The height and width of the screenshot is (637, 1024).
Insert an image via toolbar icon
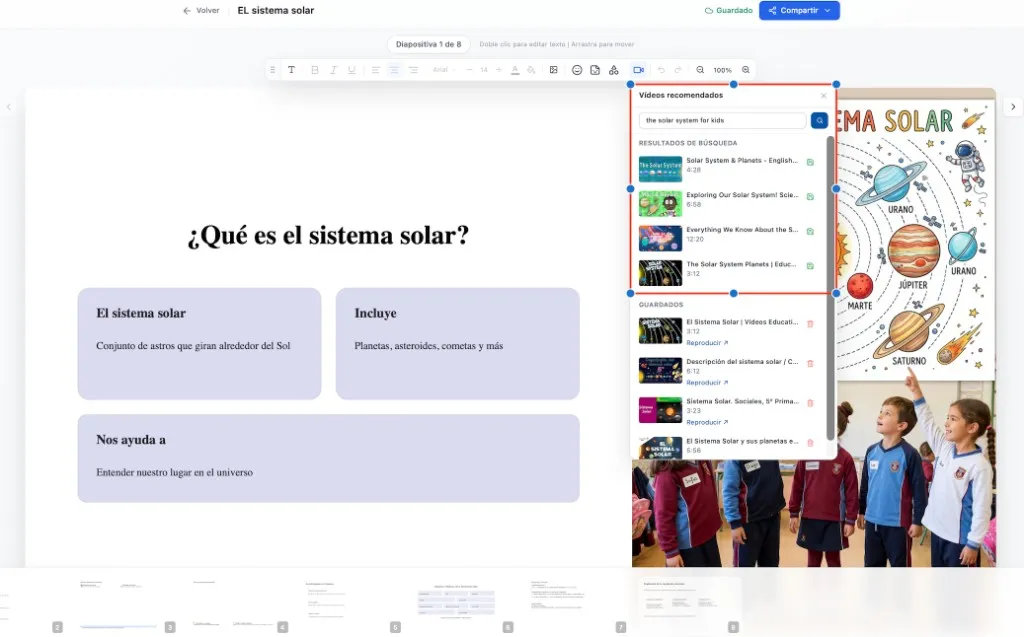[553, 70]
